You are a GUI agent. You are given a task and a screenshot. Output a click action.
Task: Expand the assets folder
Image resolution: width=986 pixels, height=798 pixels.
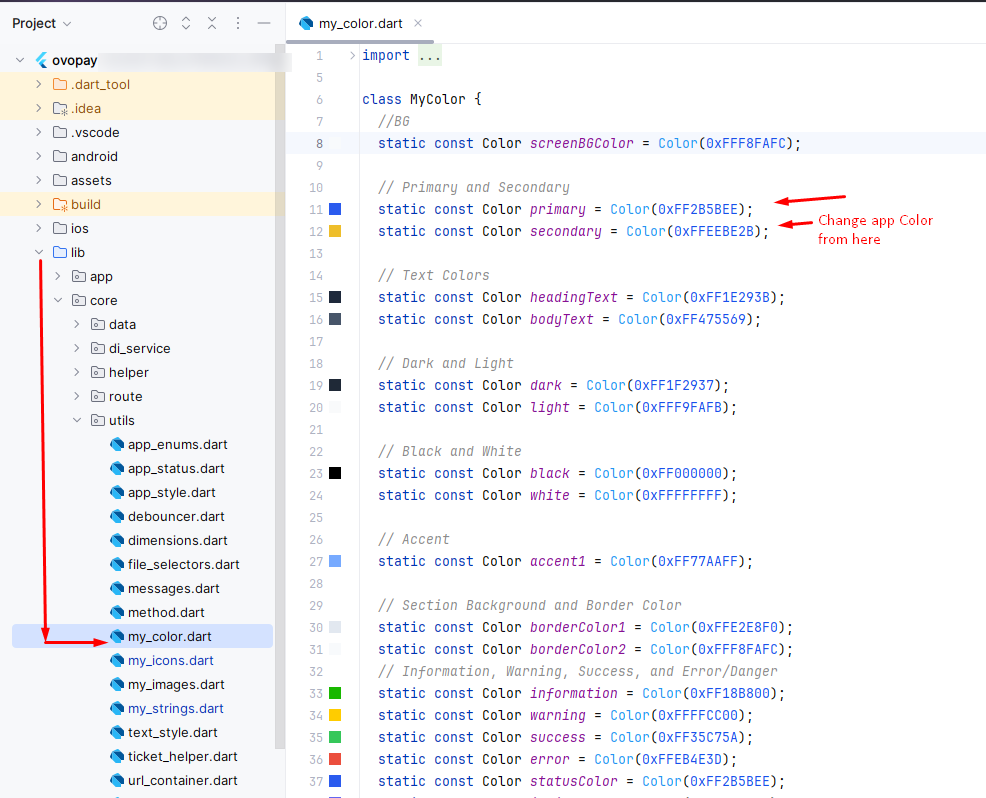pyautogui.click(x=39, y=180)
